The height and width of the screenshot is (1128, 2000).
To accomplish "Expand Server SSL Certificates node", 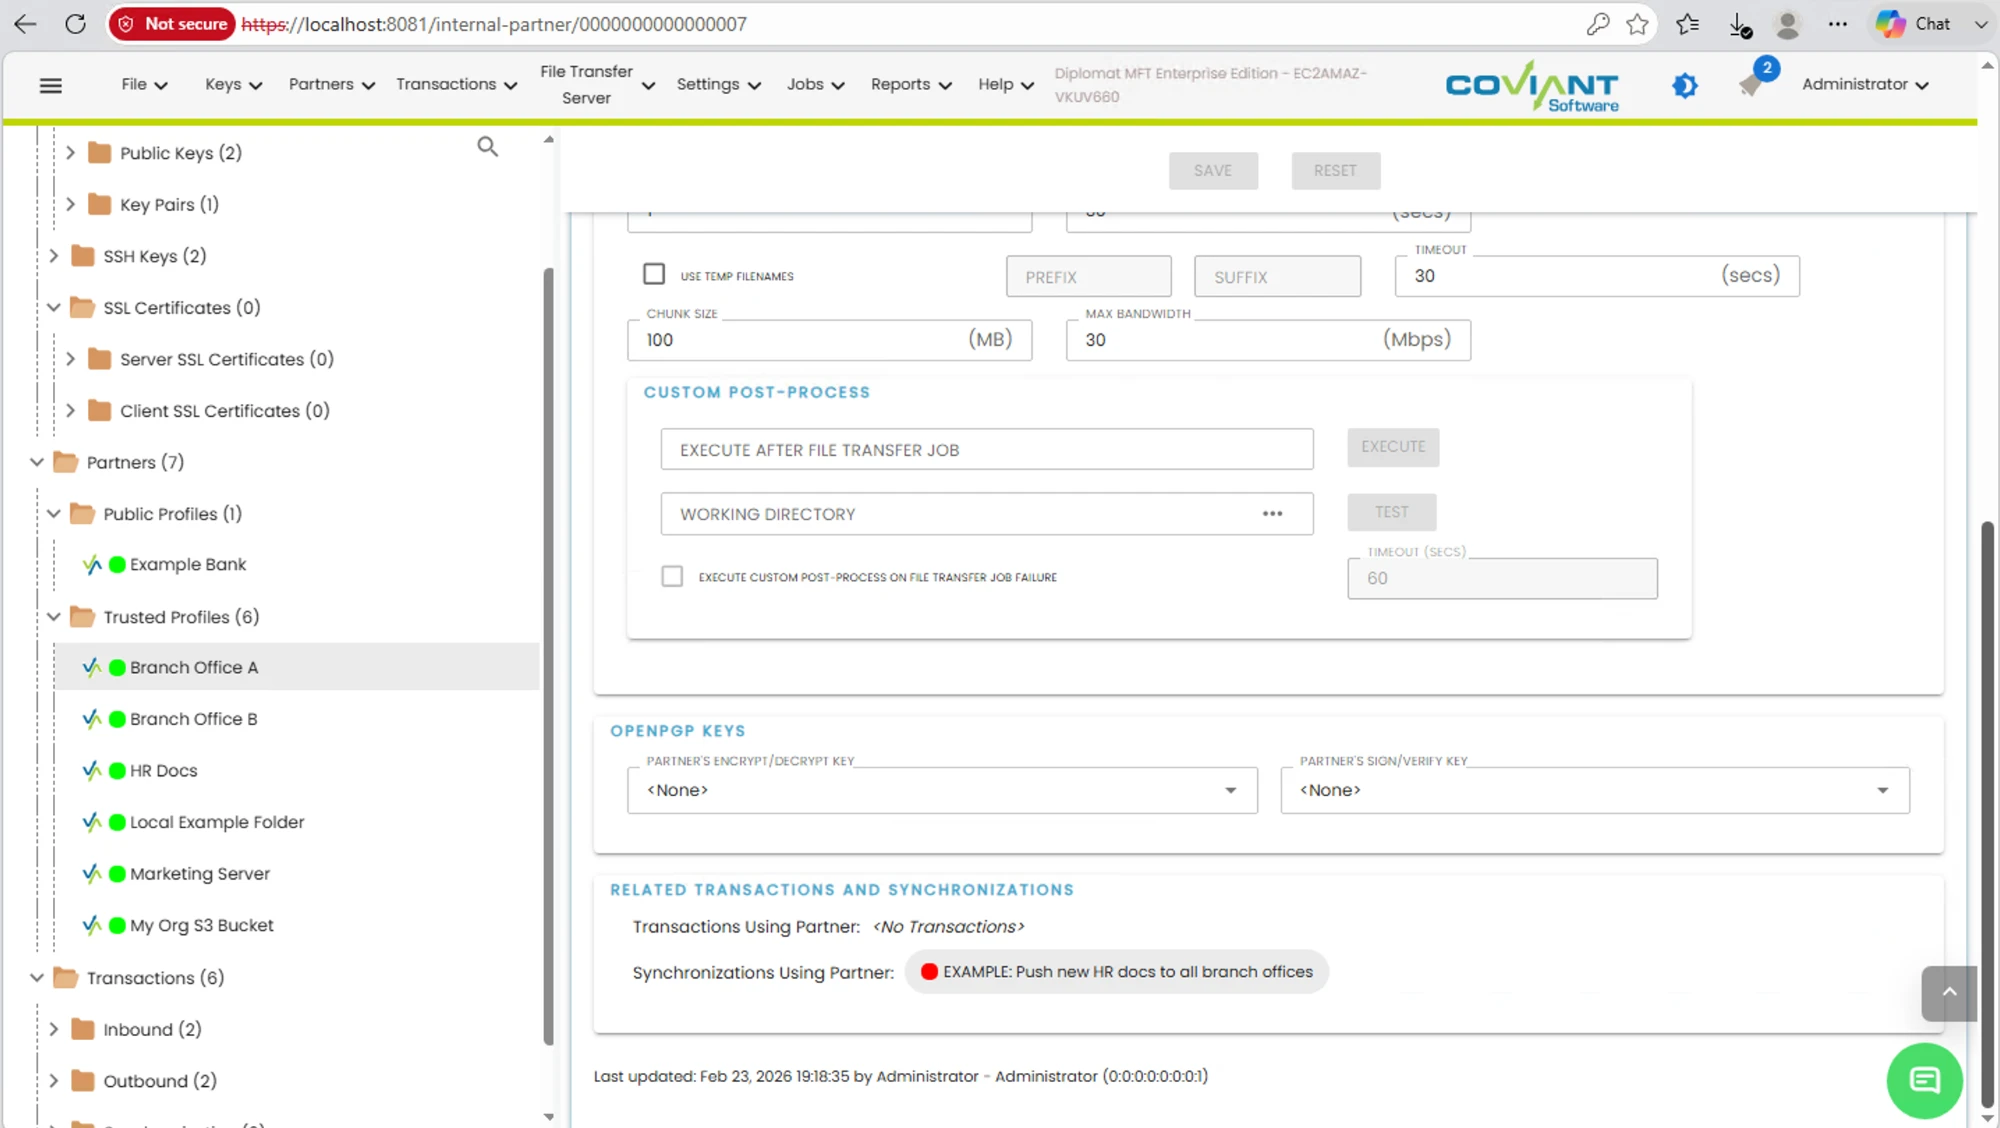I will (x=70, y=359).
